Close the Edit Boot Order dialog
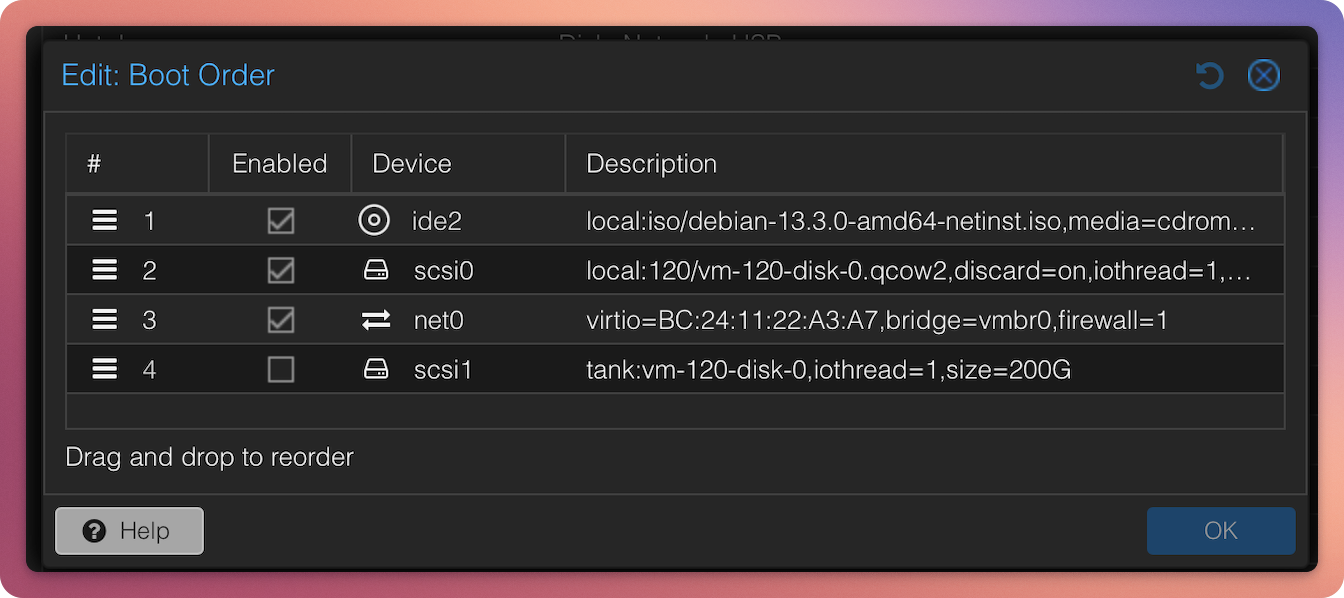Screen dimensions: 1344x598 tap(1263, 76)
